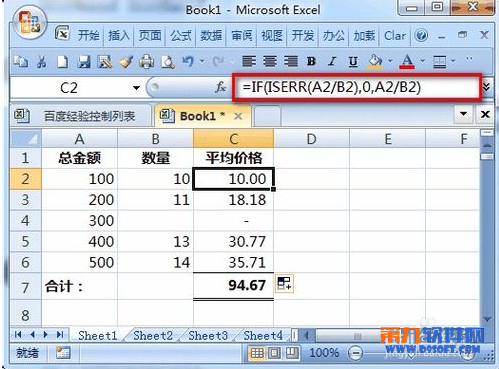Open the 公式 ribbon tab
The width and height of the screenshot is (499, 369).
pos(181,35)
